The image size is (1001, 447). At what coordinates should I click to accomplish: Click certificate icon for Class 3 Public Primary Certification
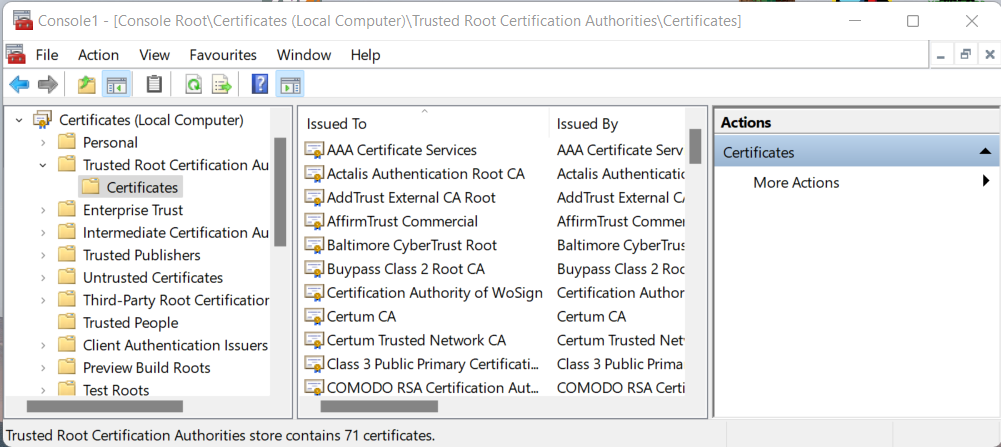(x=313, y=364)
